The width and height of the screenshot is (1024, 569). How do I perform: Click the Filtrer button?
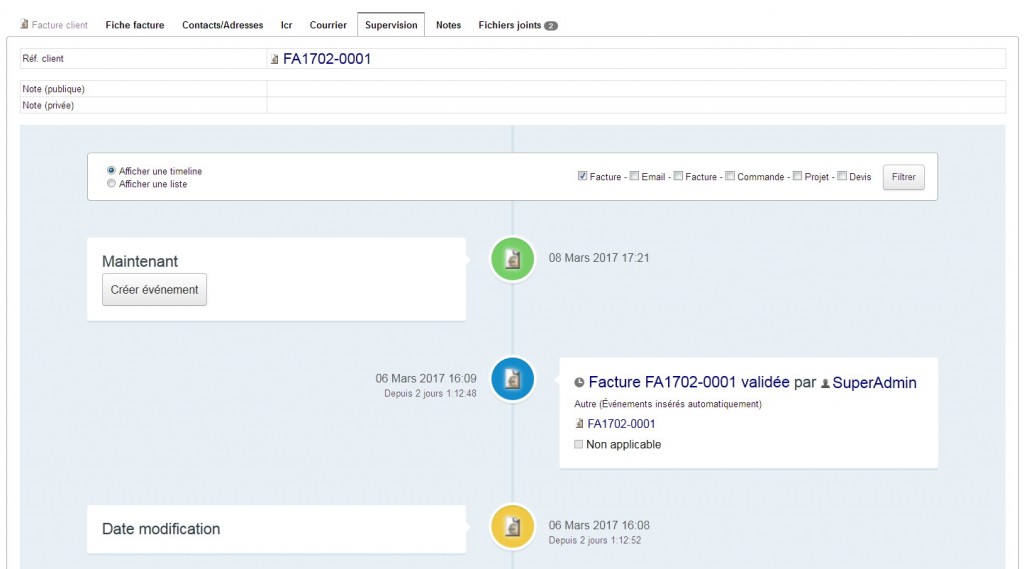(904, 177)
